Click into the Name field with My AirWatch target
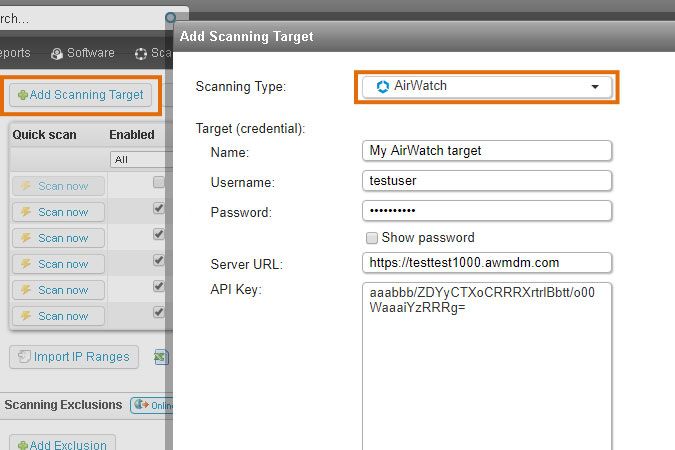Viewport: 675px width, 450px height. [486, 150]
